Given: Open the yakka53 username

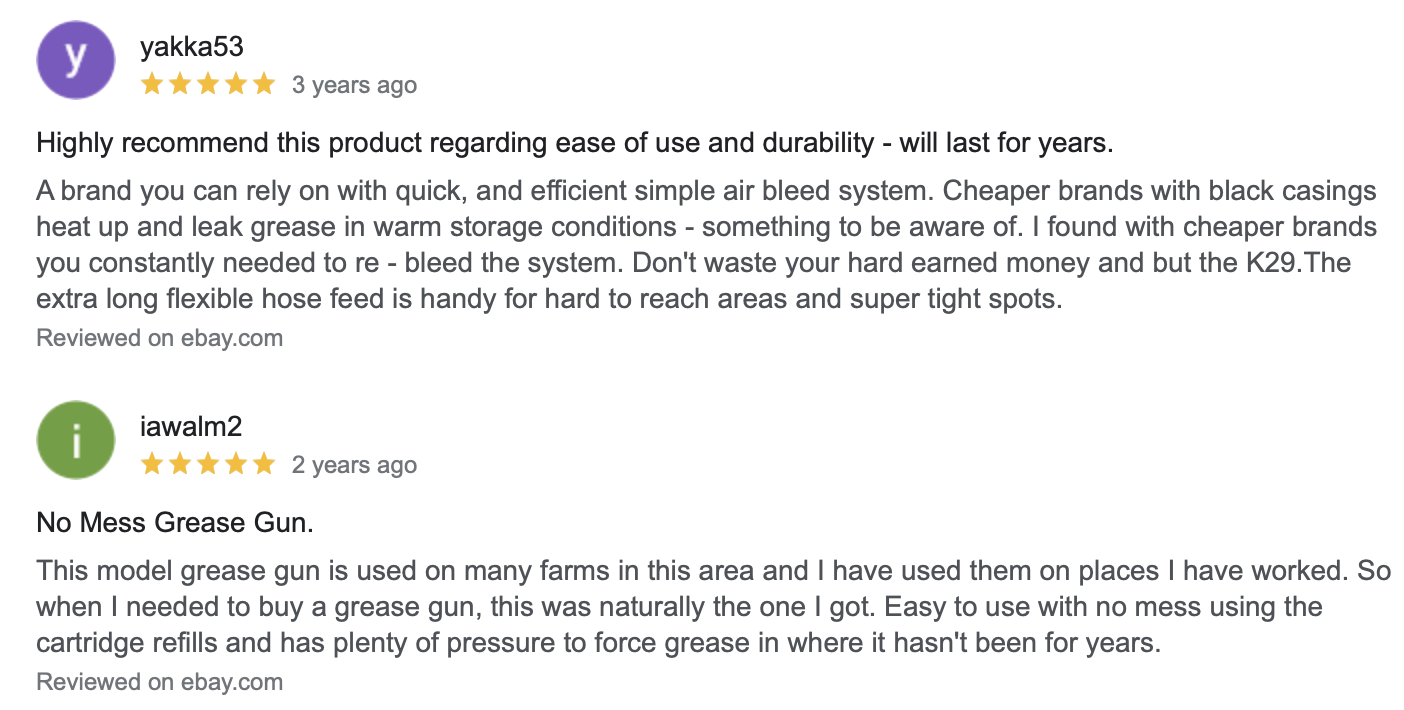Looking at the screenshot, I should (x=192, y=47).
